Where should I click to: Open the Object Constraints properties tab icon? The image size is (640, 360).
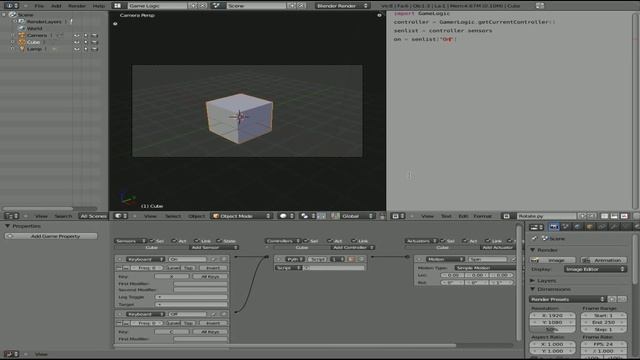(602, 227)
